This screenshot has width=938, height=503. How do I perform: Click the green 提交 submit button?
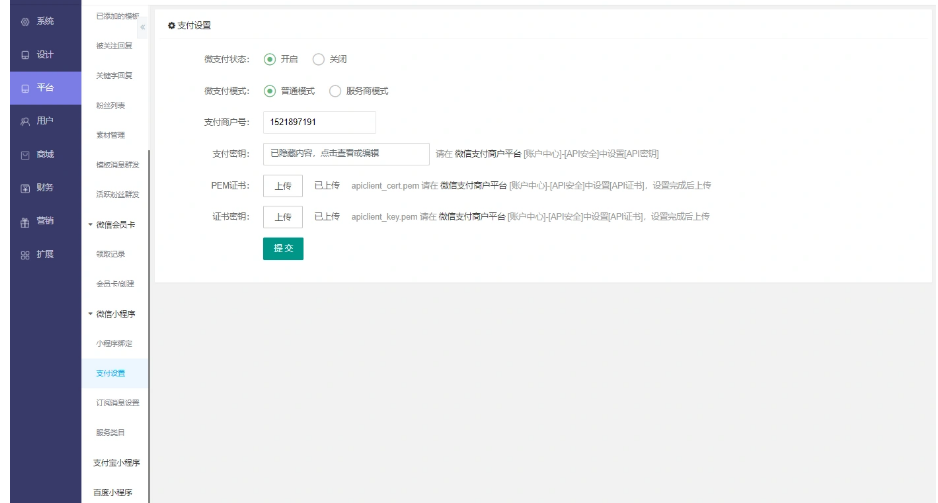pyautogui.click(x=283, y=249)
